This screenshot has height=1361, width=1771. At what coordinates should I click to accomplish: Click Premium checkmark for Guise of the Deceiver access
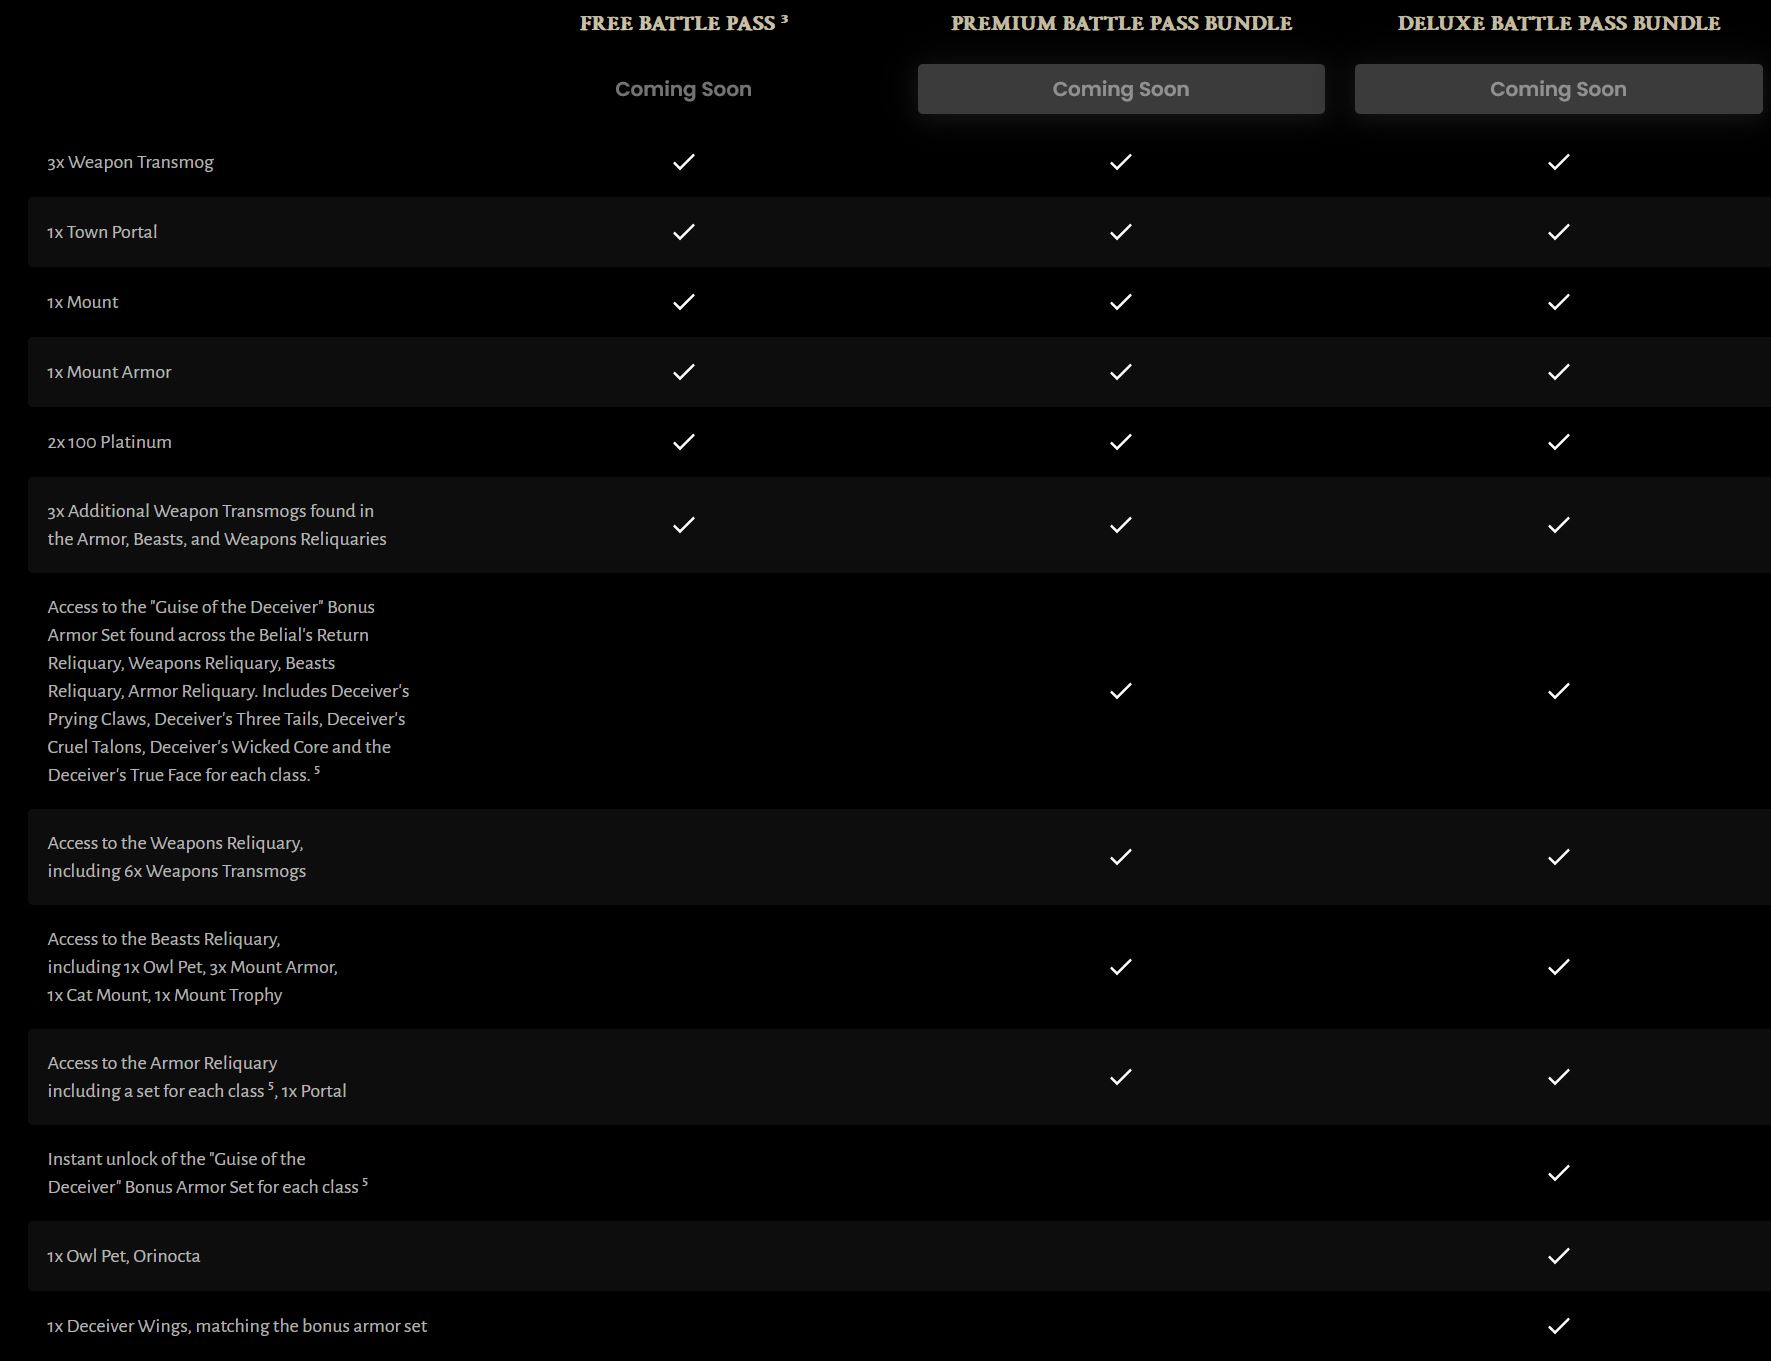point(1121,690)
